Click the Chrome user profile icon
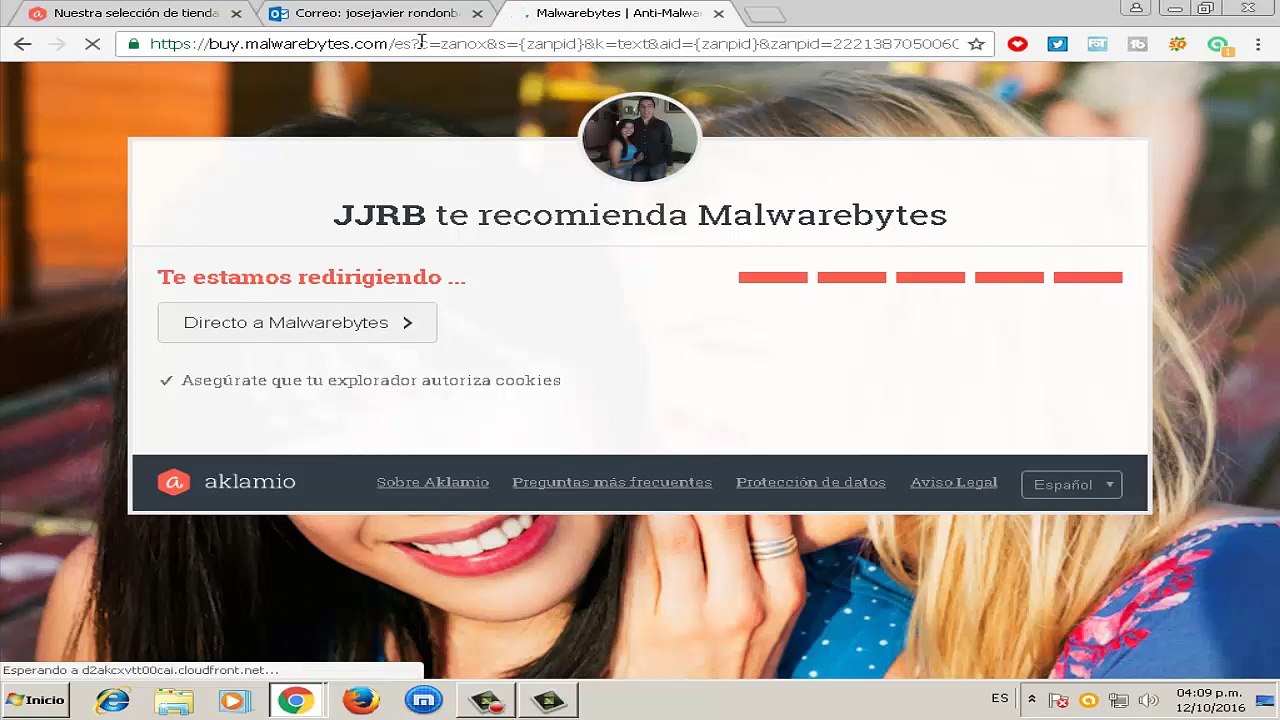 (x=1136, y=8)
